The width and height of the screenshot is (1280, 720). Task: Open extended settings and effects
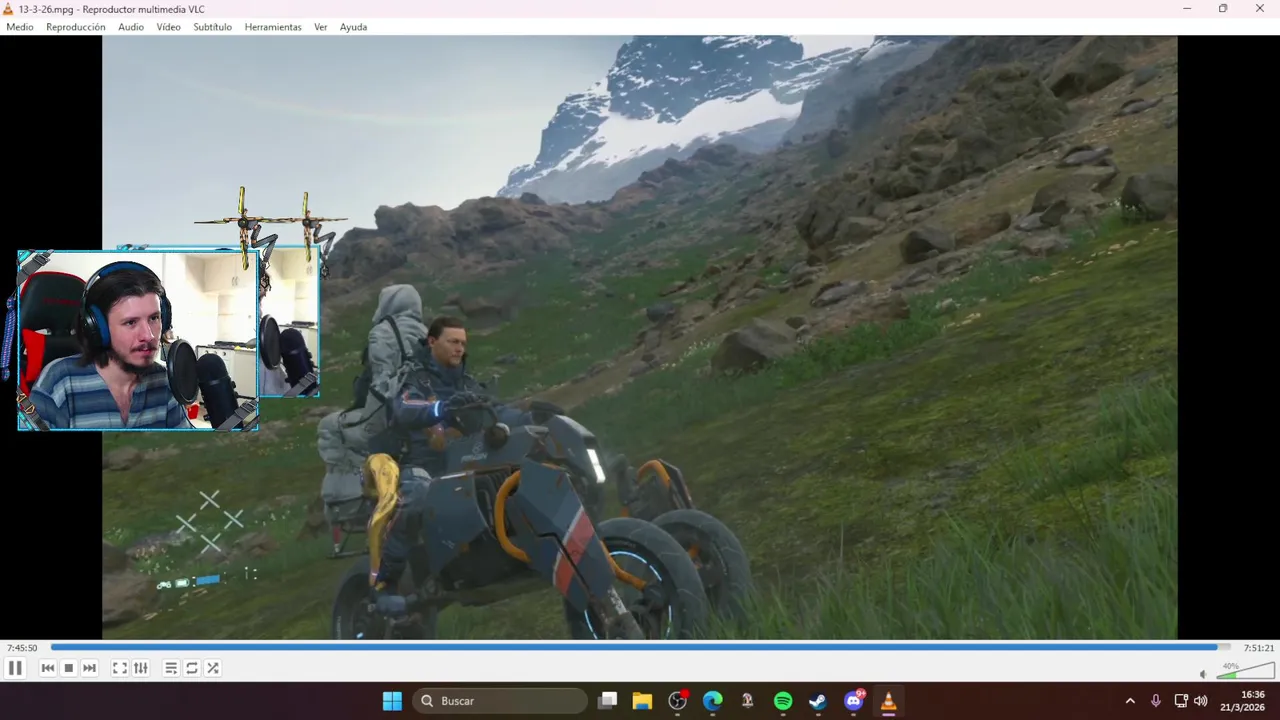pos(141,668)
